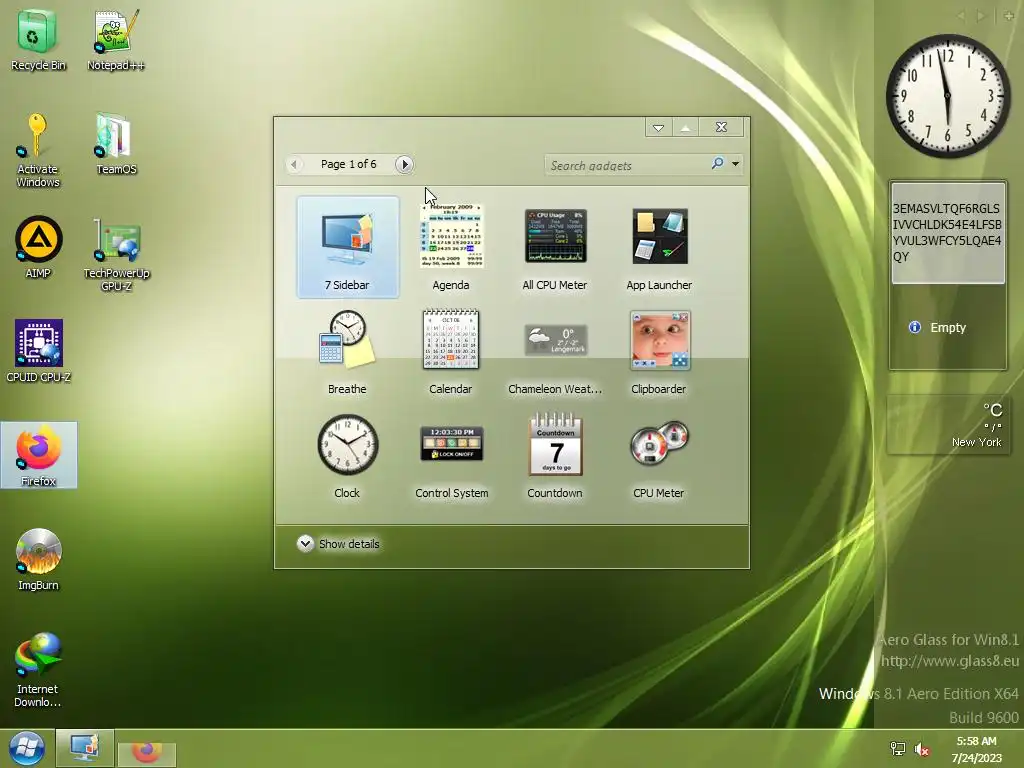Click the network tray icon
The image size is (1024, 768).
coord(898,749)
